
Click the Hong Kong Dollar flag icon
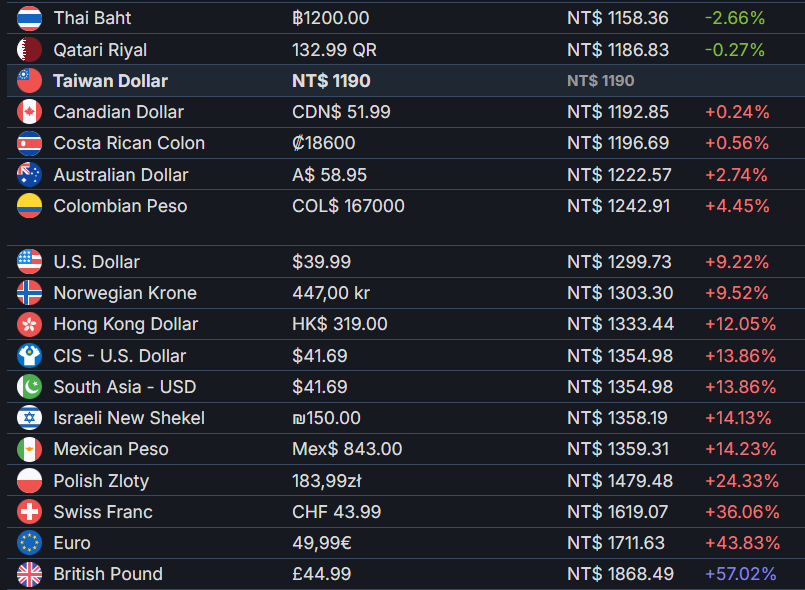pos(29,324)
